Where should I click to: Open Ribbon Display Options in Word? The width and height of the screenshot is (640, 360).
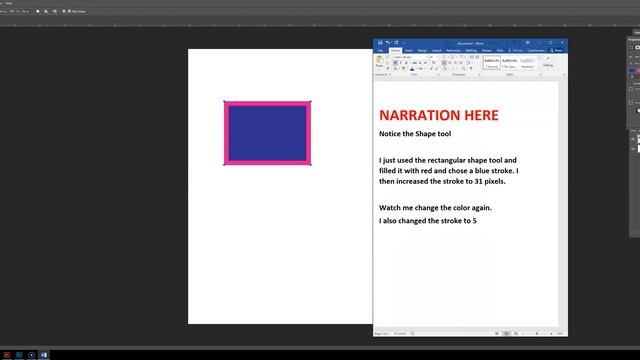[527, 42]
